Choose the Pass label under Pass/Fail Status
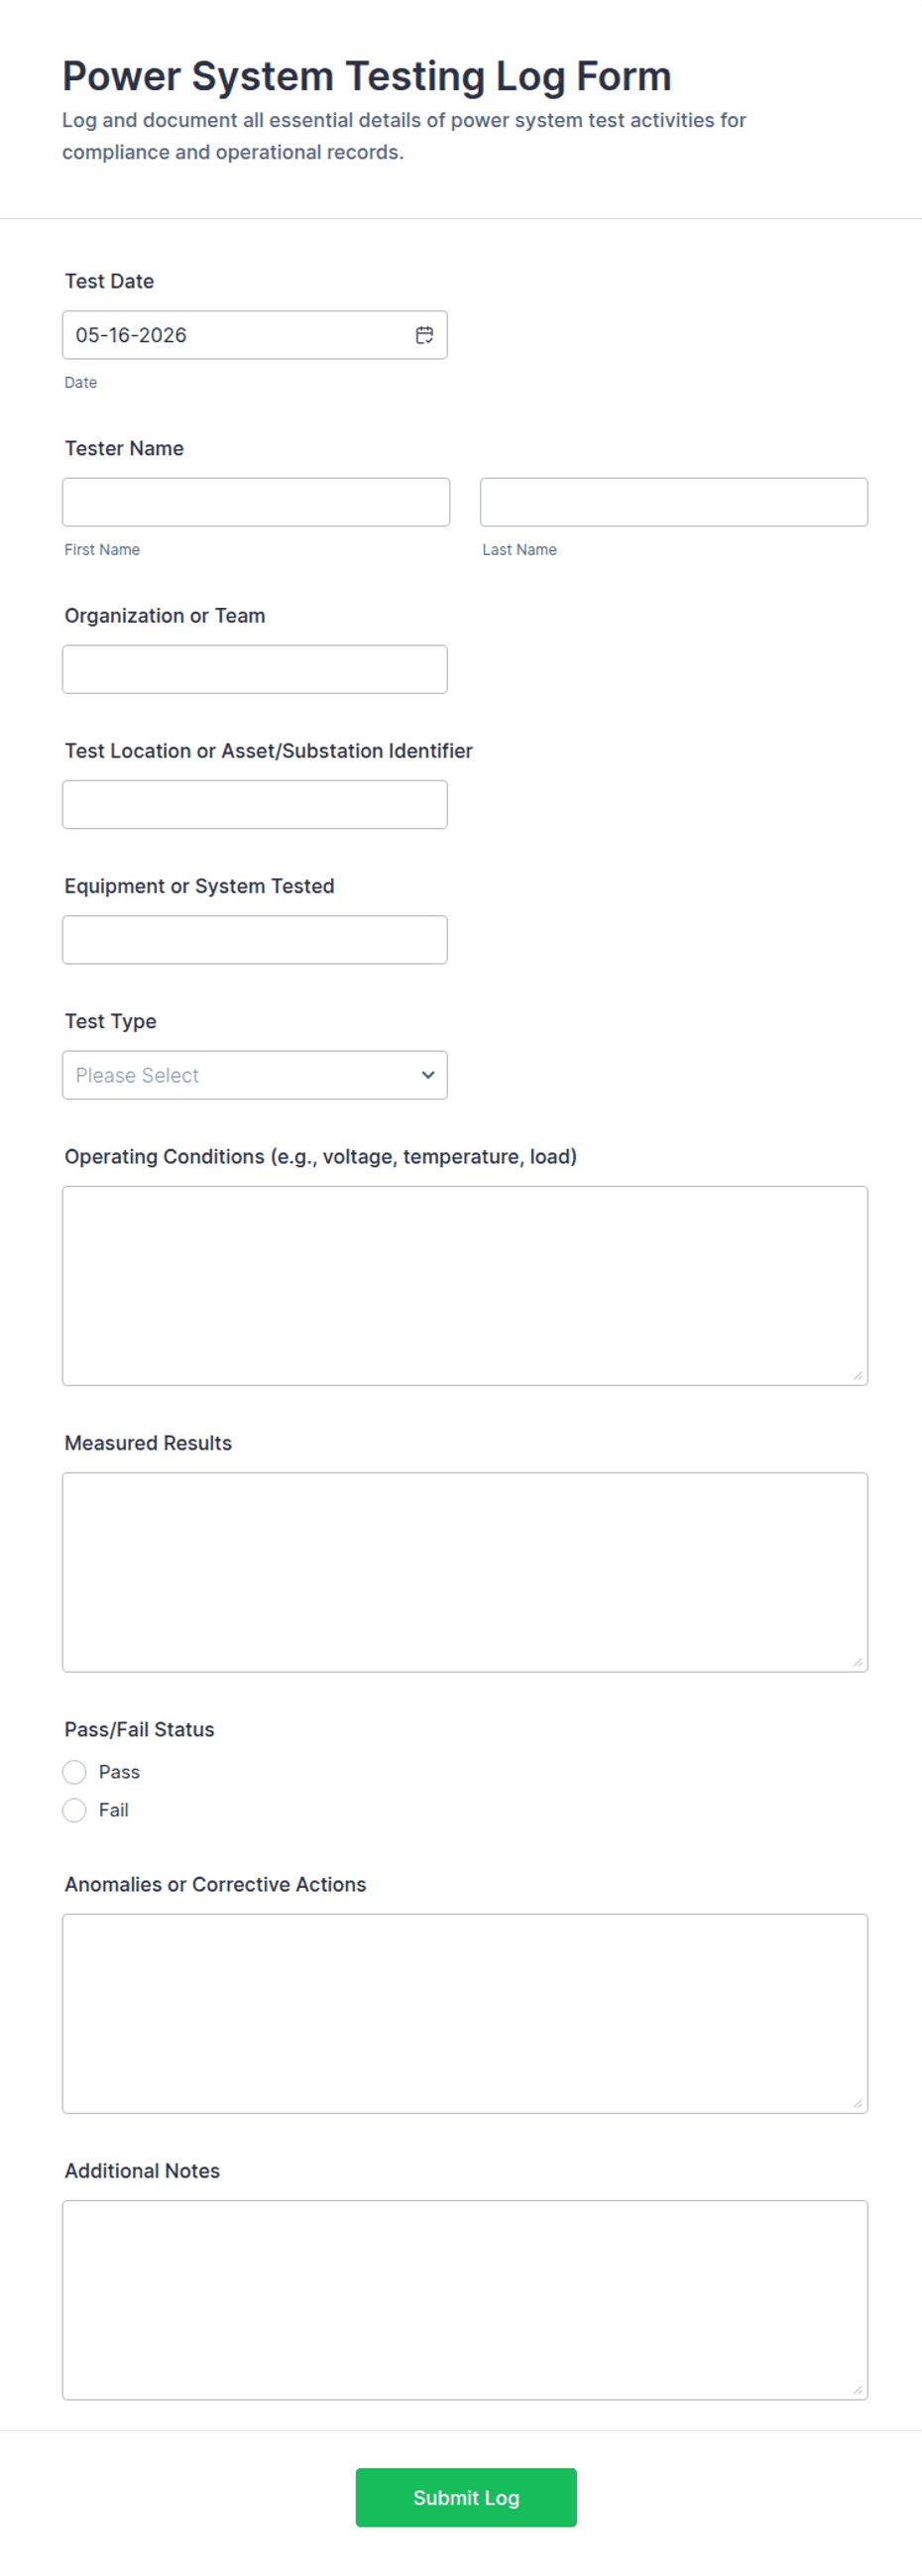Screen dimensions: 922x2576 [x=119, y=1772]
